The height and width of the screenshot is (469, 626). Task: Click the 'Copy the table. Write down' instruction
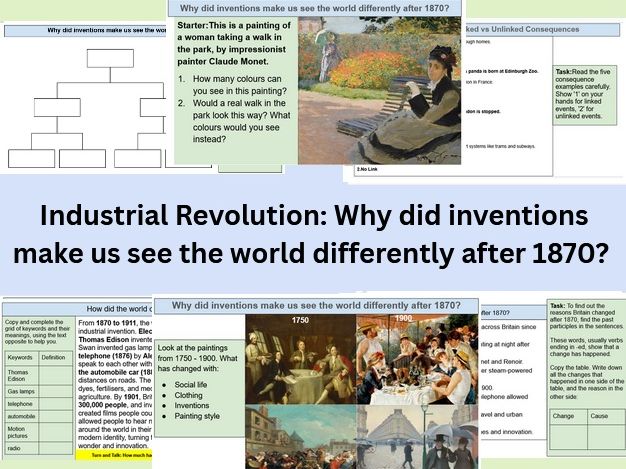coord(586,382)
